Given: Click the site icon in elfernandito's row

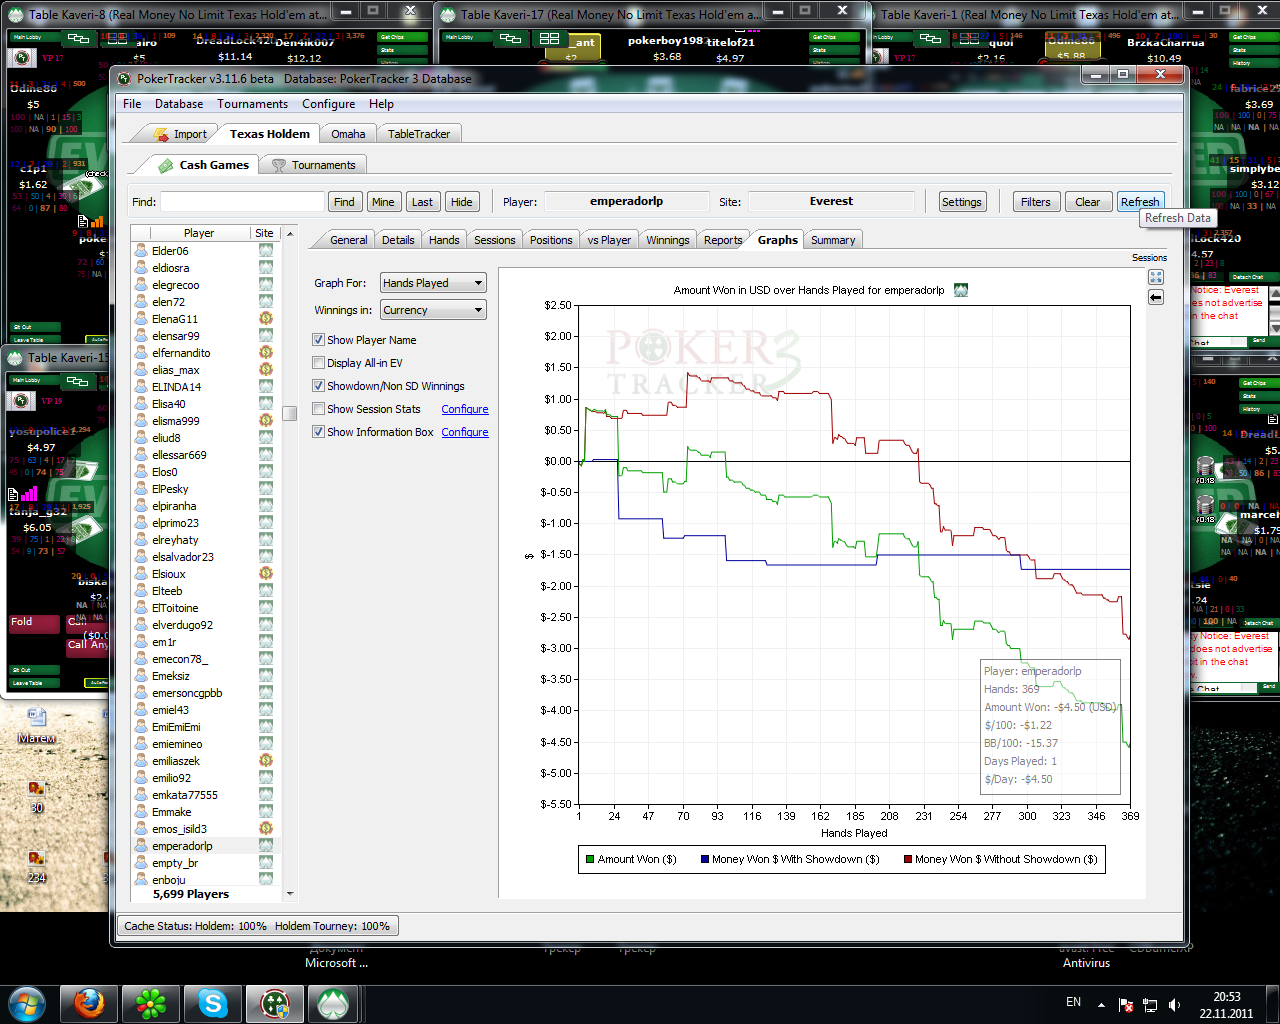Looking at the screenshot, I should [266, 353].
